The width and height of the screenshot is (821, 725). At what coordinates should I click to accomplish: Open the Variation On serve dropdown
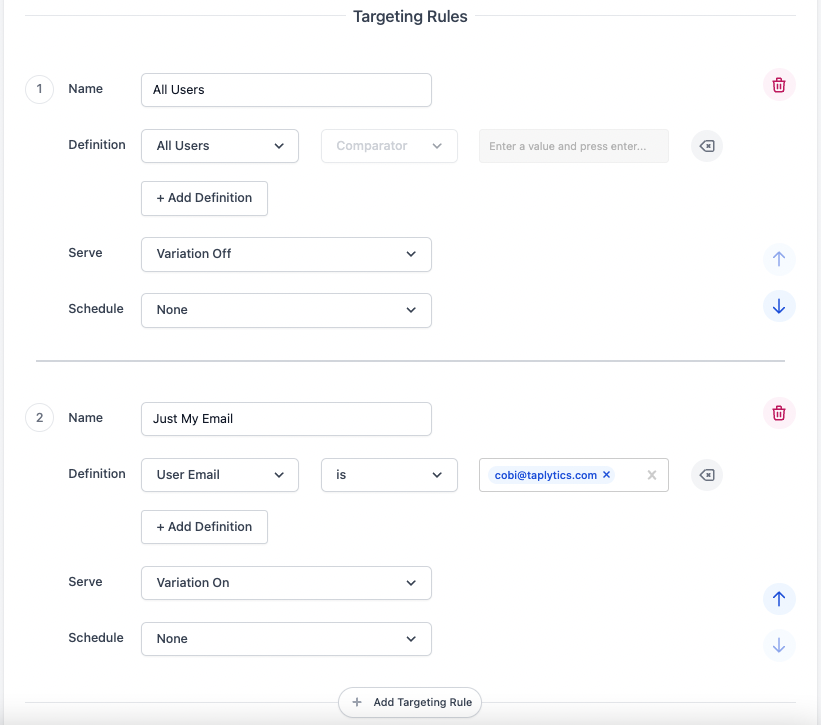click(286, 583)
